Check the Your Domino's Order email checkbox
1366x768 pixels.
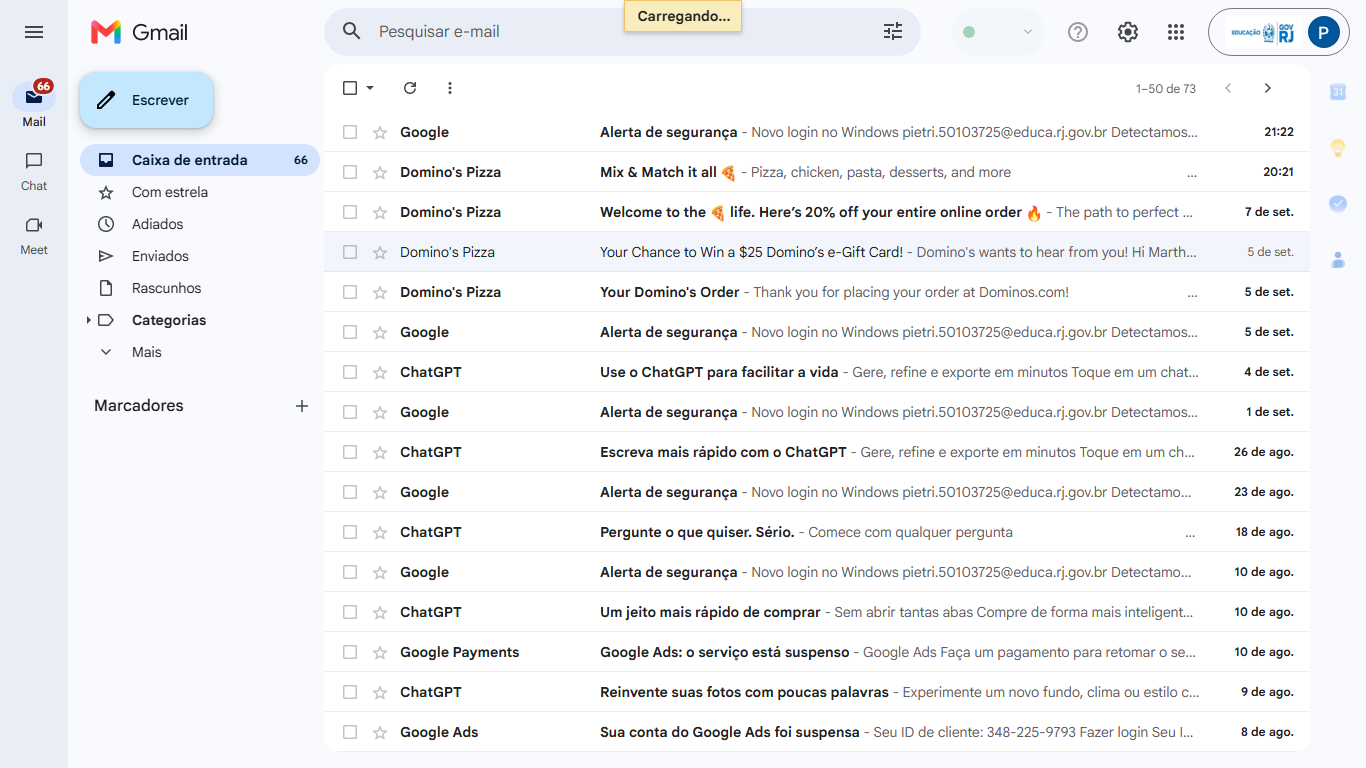coord(350,292)
